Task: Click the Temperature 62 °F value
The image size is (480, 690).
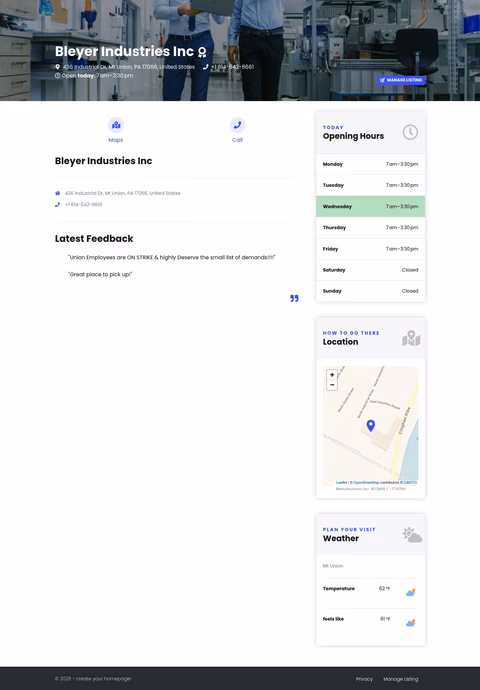Action: 385,589
